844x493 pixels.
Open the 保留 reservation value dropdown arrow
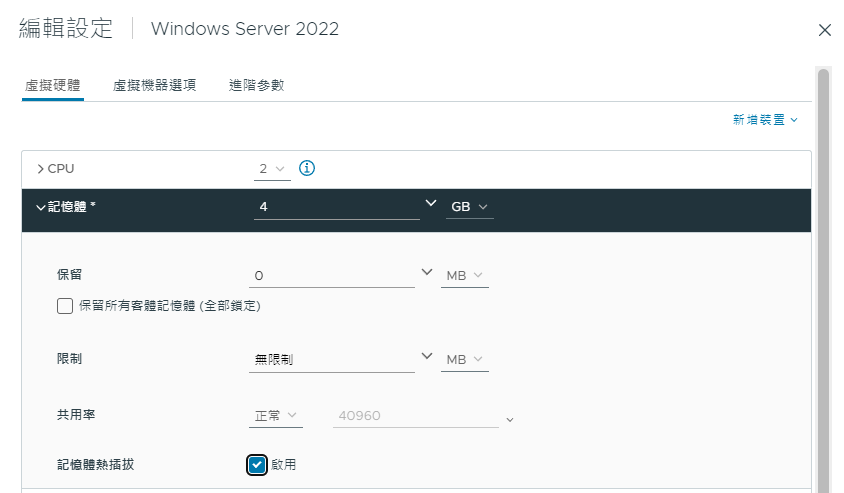point(427,272)
